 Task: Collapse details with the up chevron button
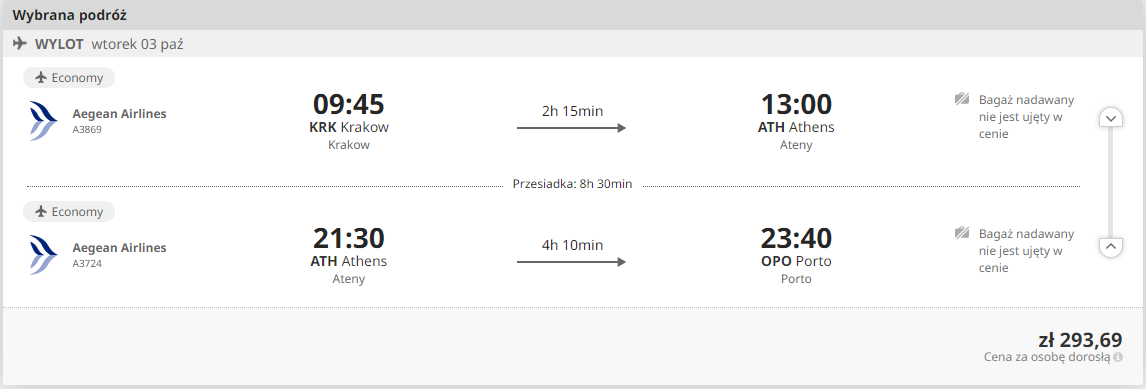(1111, 246)
